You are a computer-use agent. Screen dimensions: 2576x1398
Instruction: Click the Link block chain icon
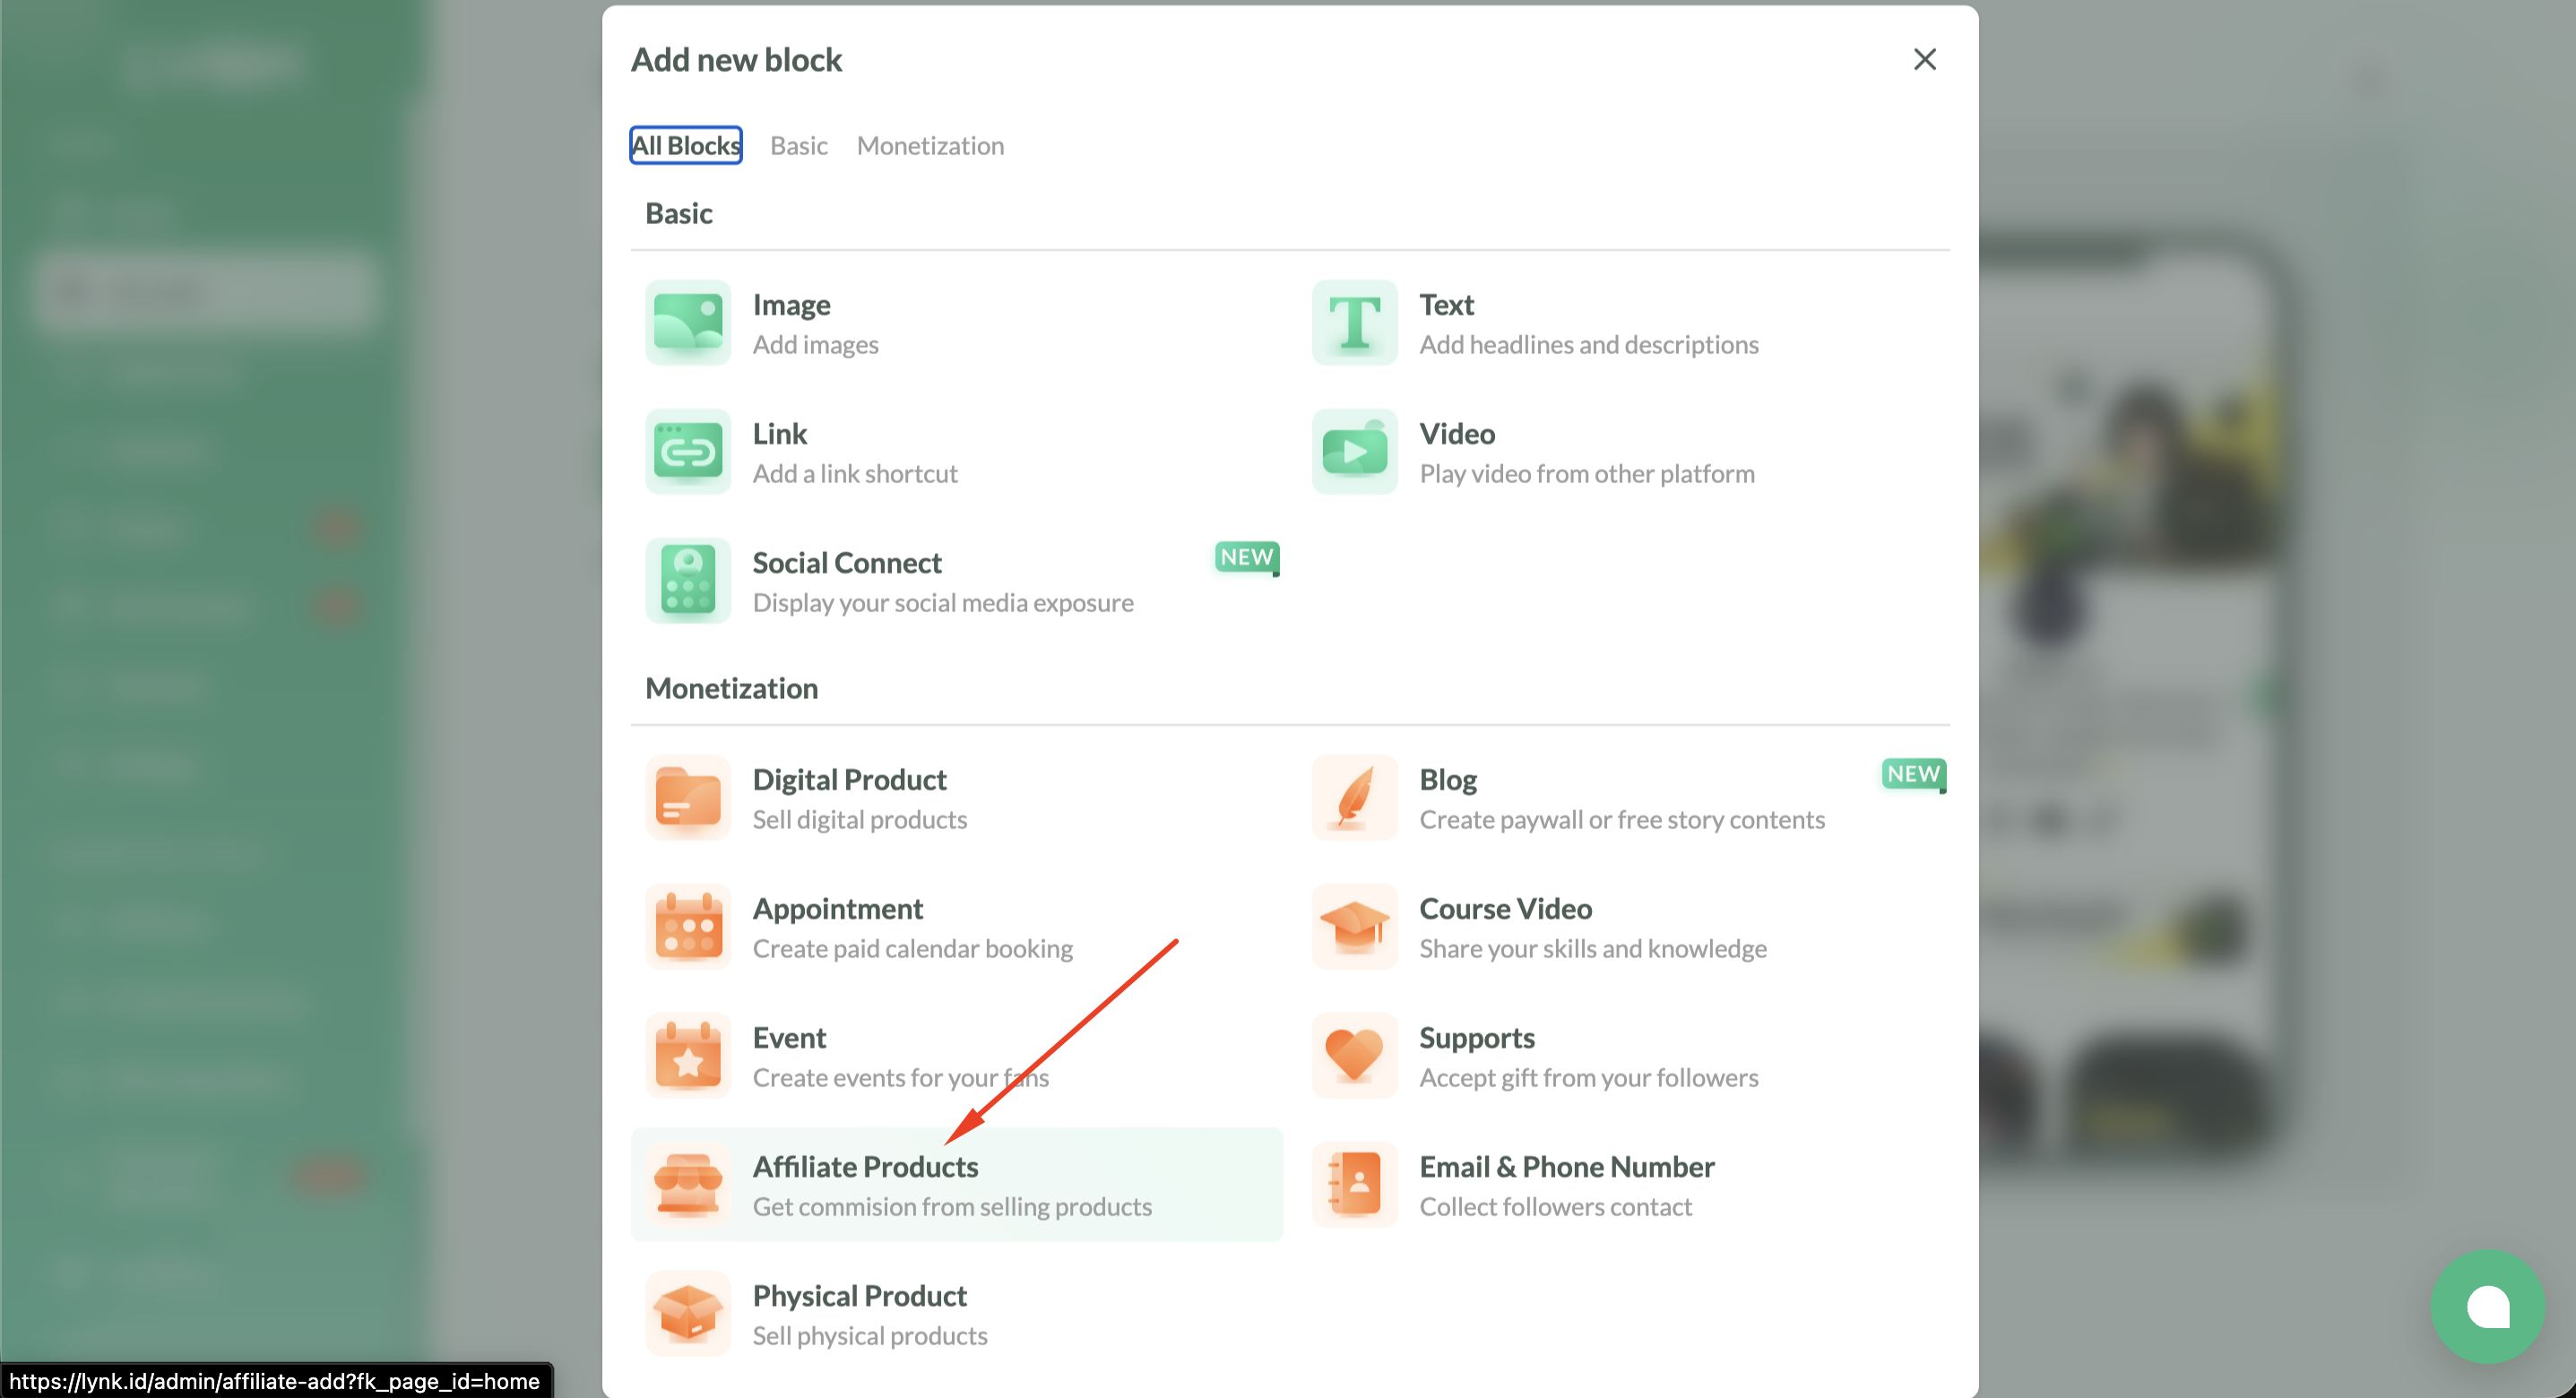[688, 452]
